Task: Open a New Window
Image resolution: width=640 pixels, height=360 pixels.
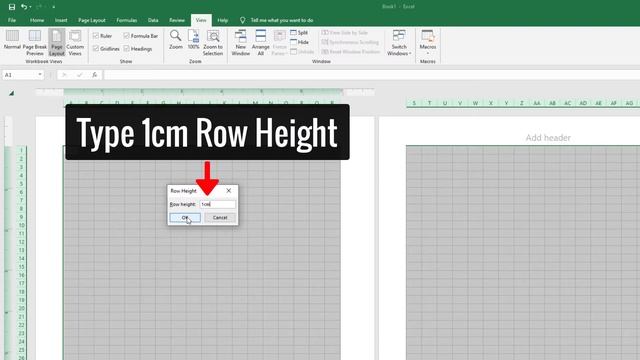Action: (241, 42)
